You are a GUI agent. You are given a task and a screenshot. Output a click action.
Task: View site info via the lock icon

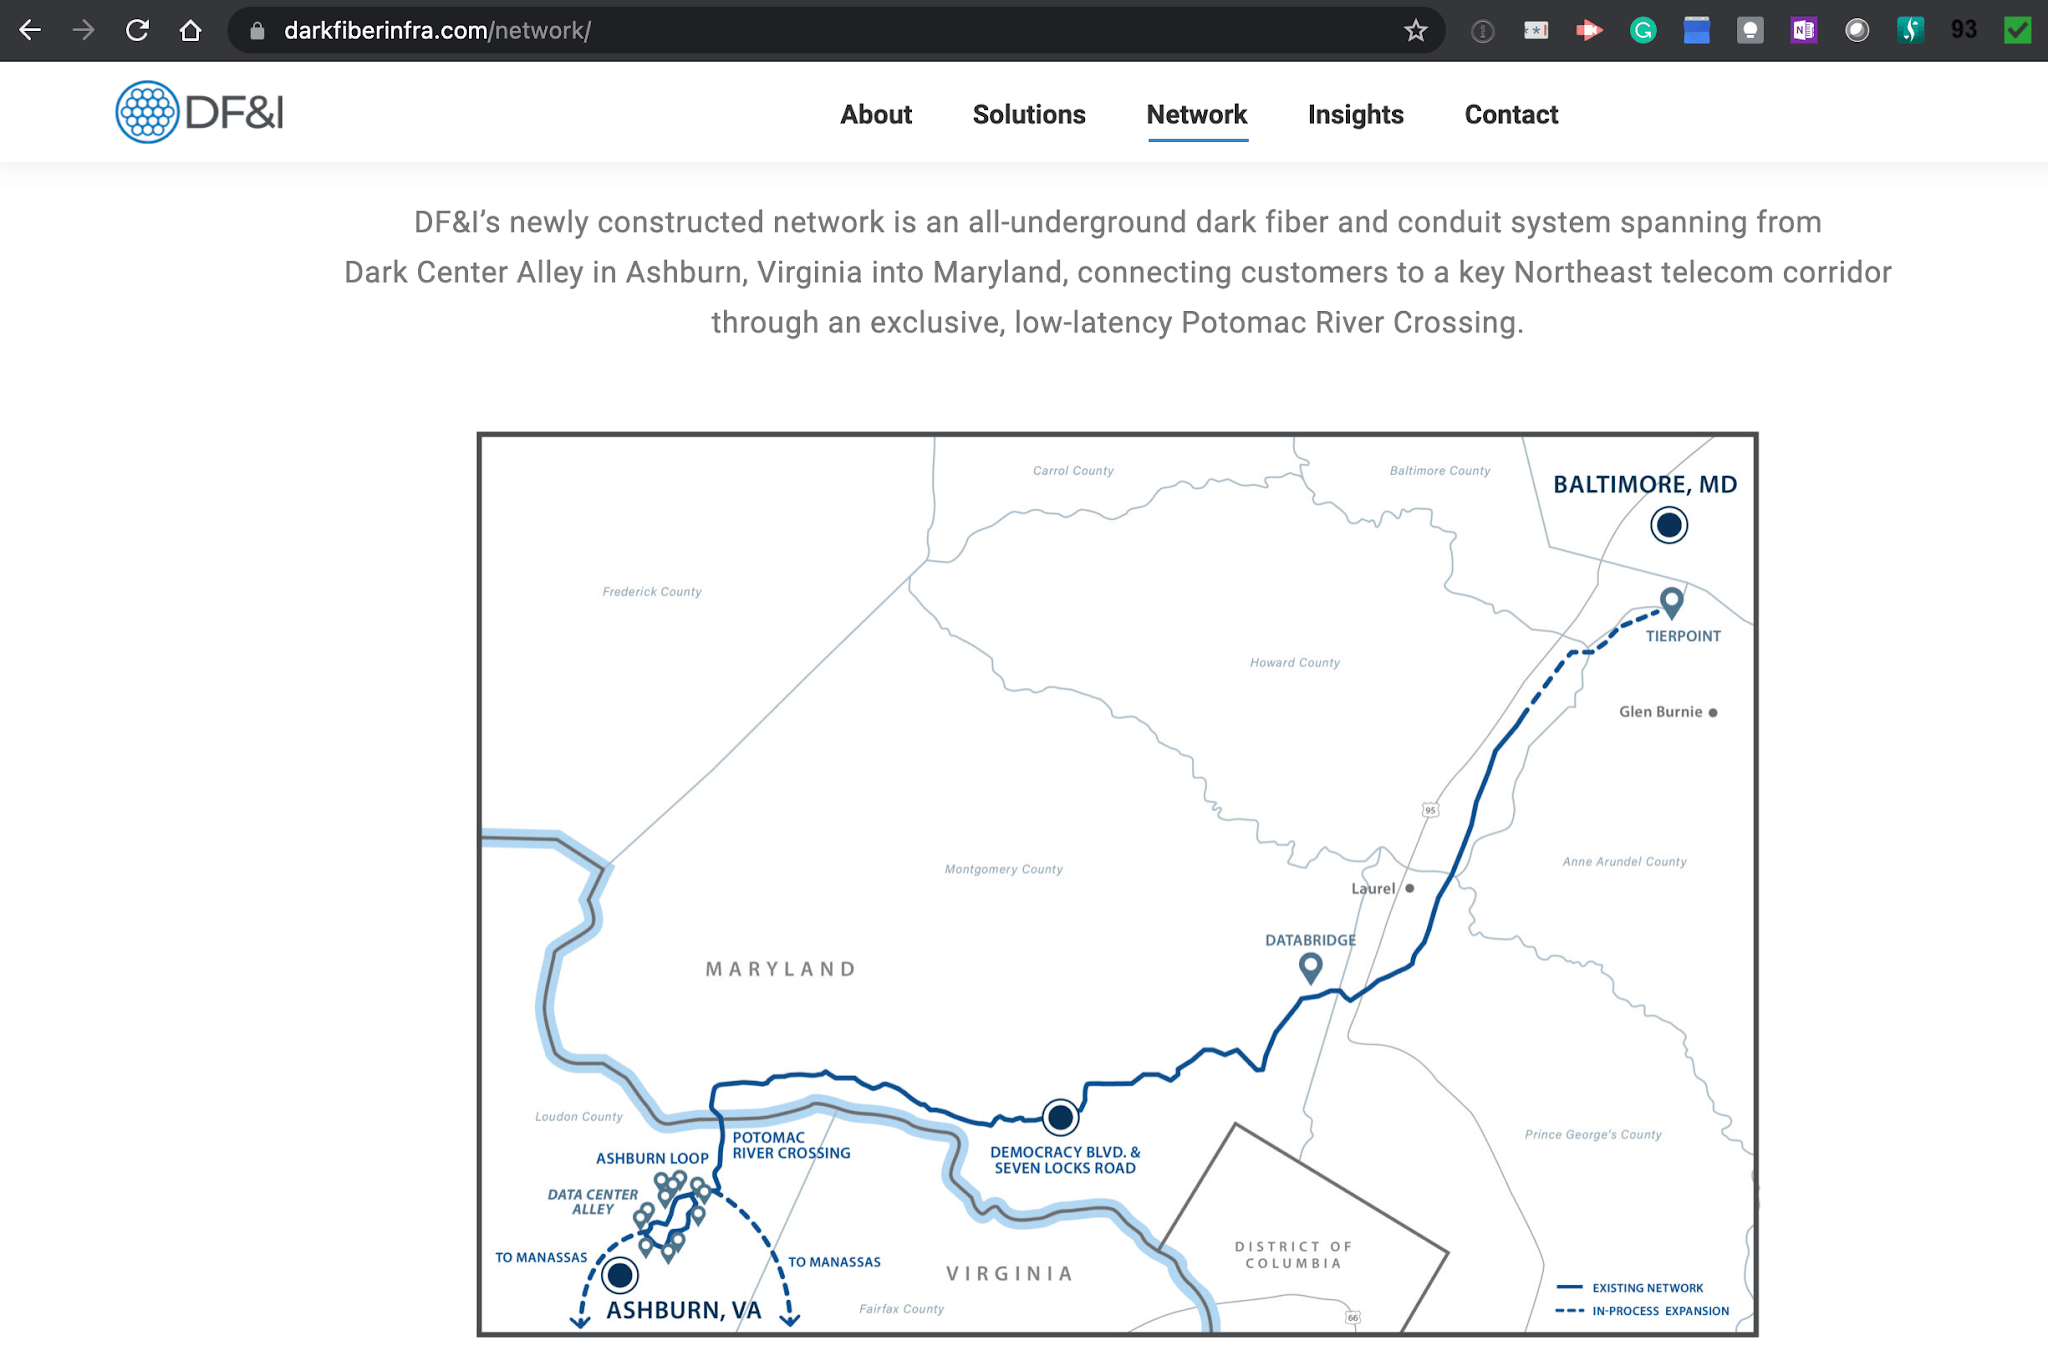coord(257,31)
